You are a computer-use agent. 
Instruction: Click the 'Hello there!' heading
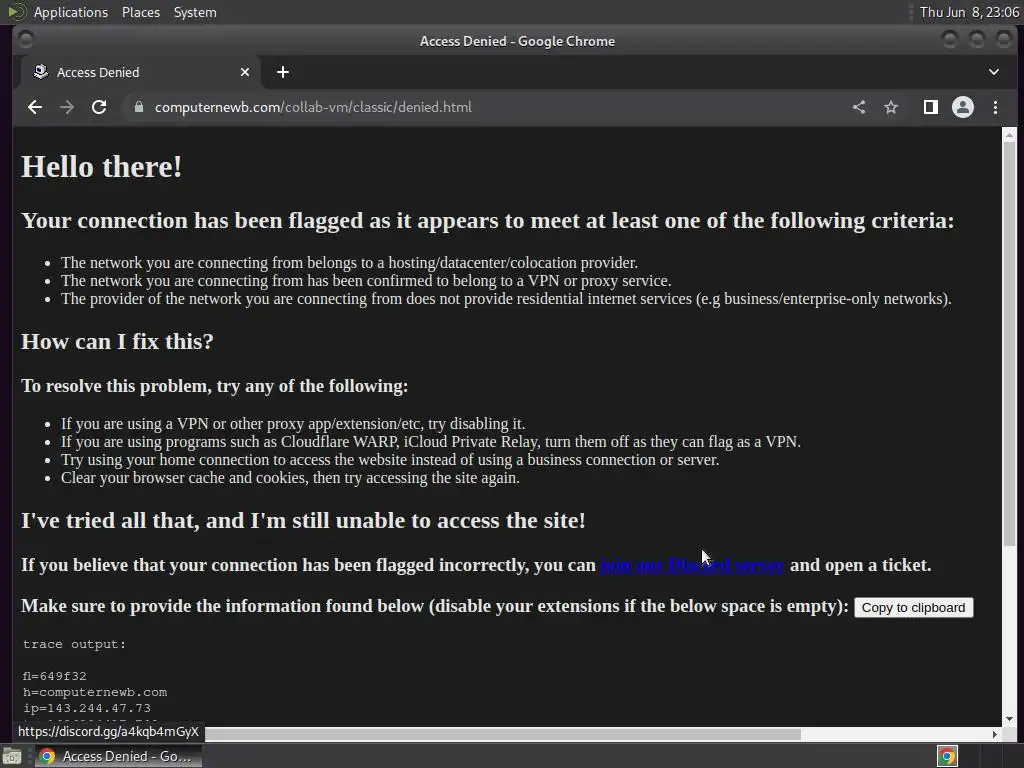101,167
